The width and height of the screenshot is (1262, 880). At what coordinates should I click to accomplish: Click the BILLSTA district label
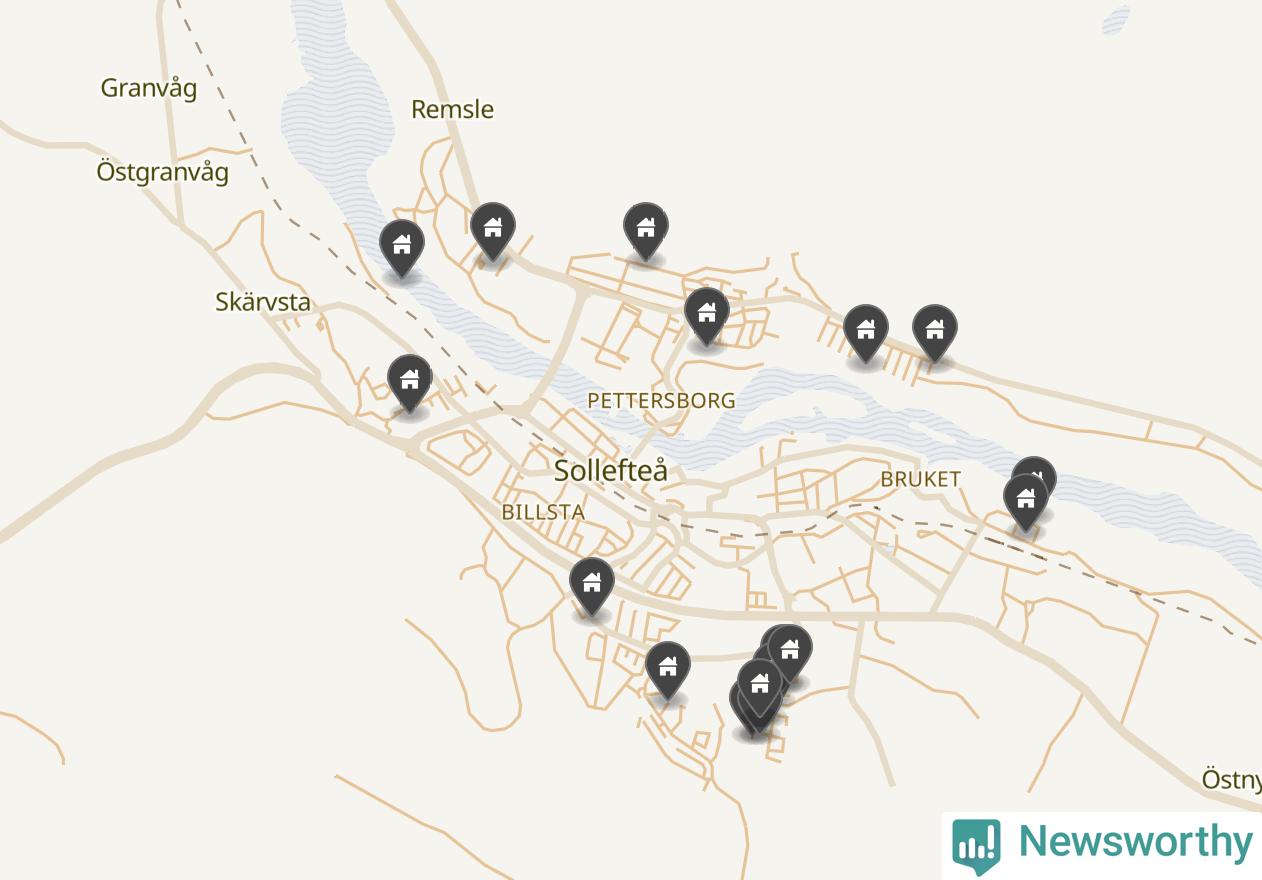point(543,512)
